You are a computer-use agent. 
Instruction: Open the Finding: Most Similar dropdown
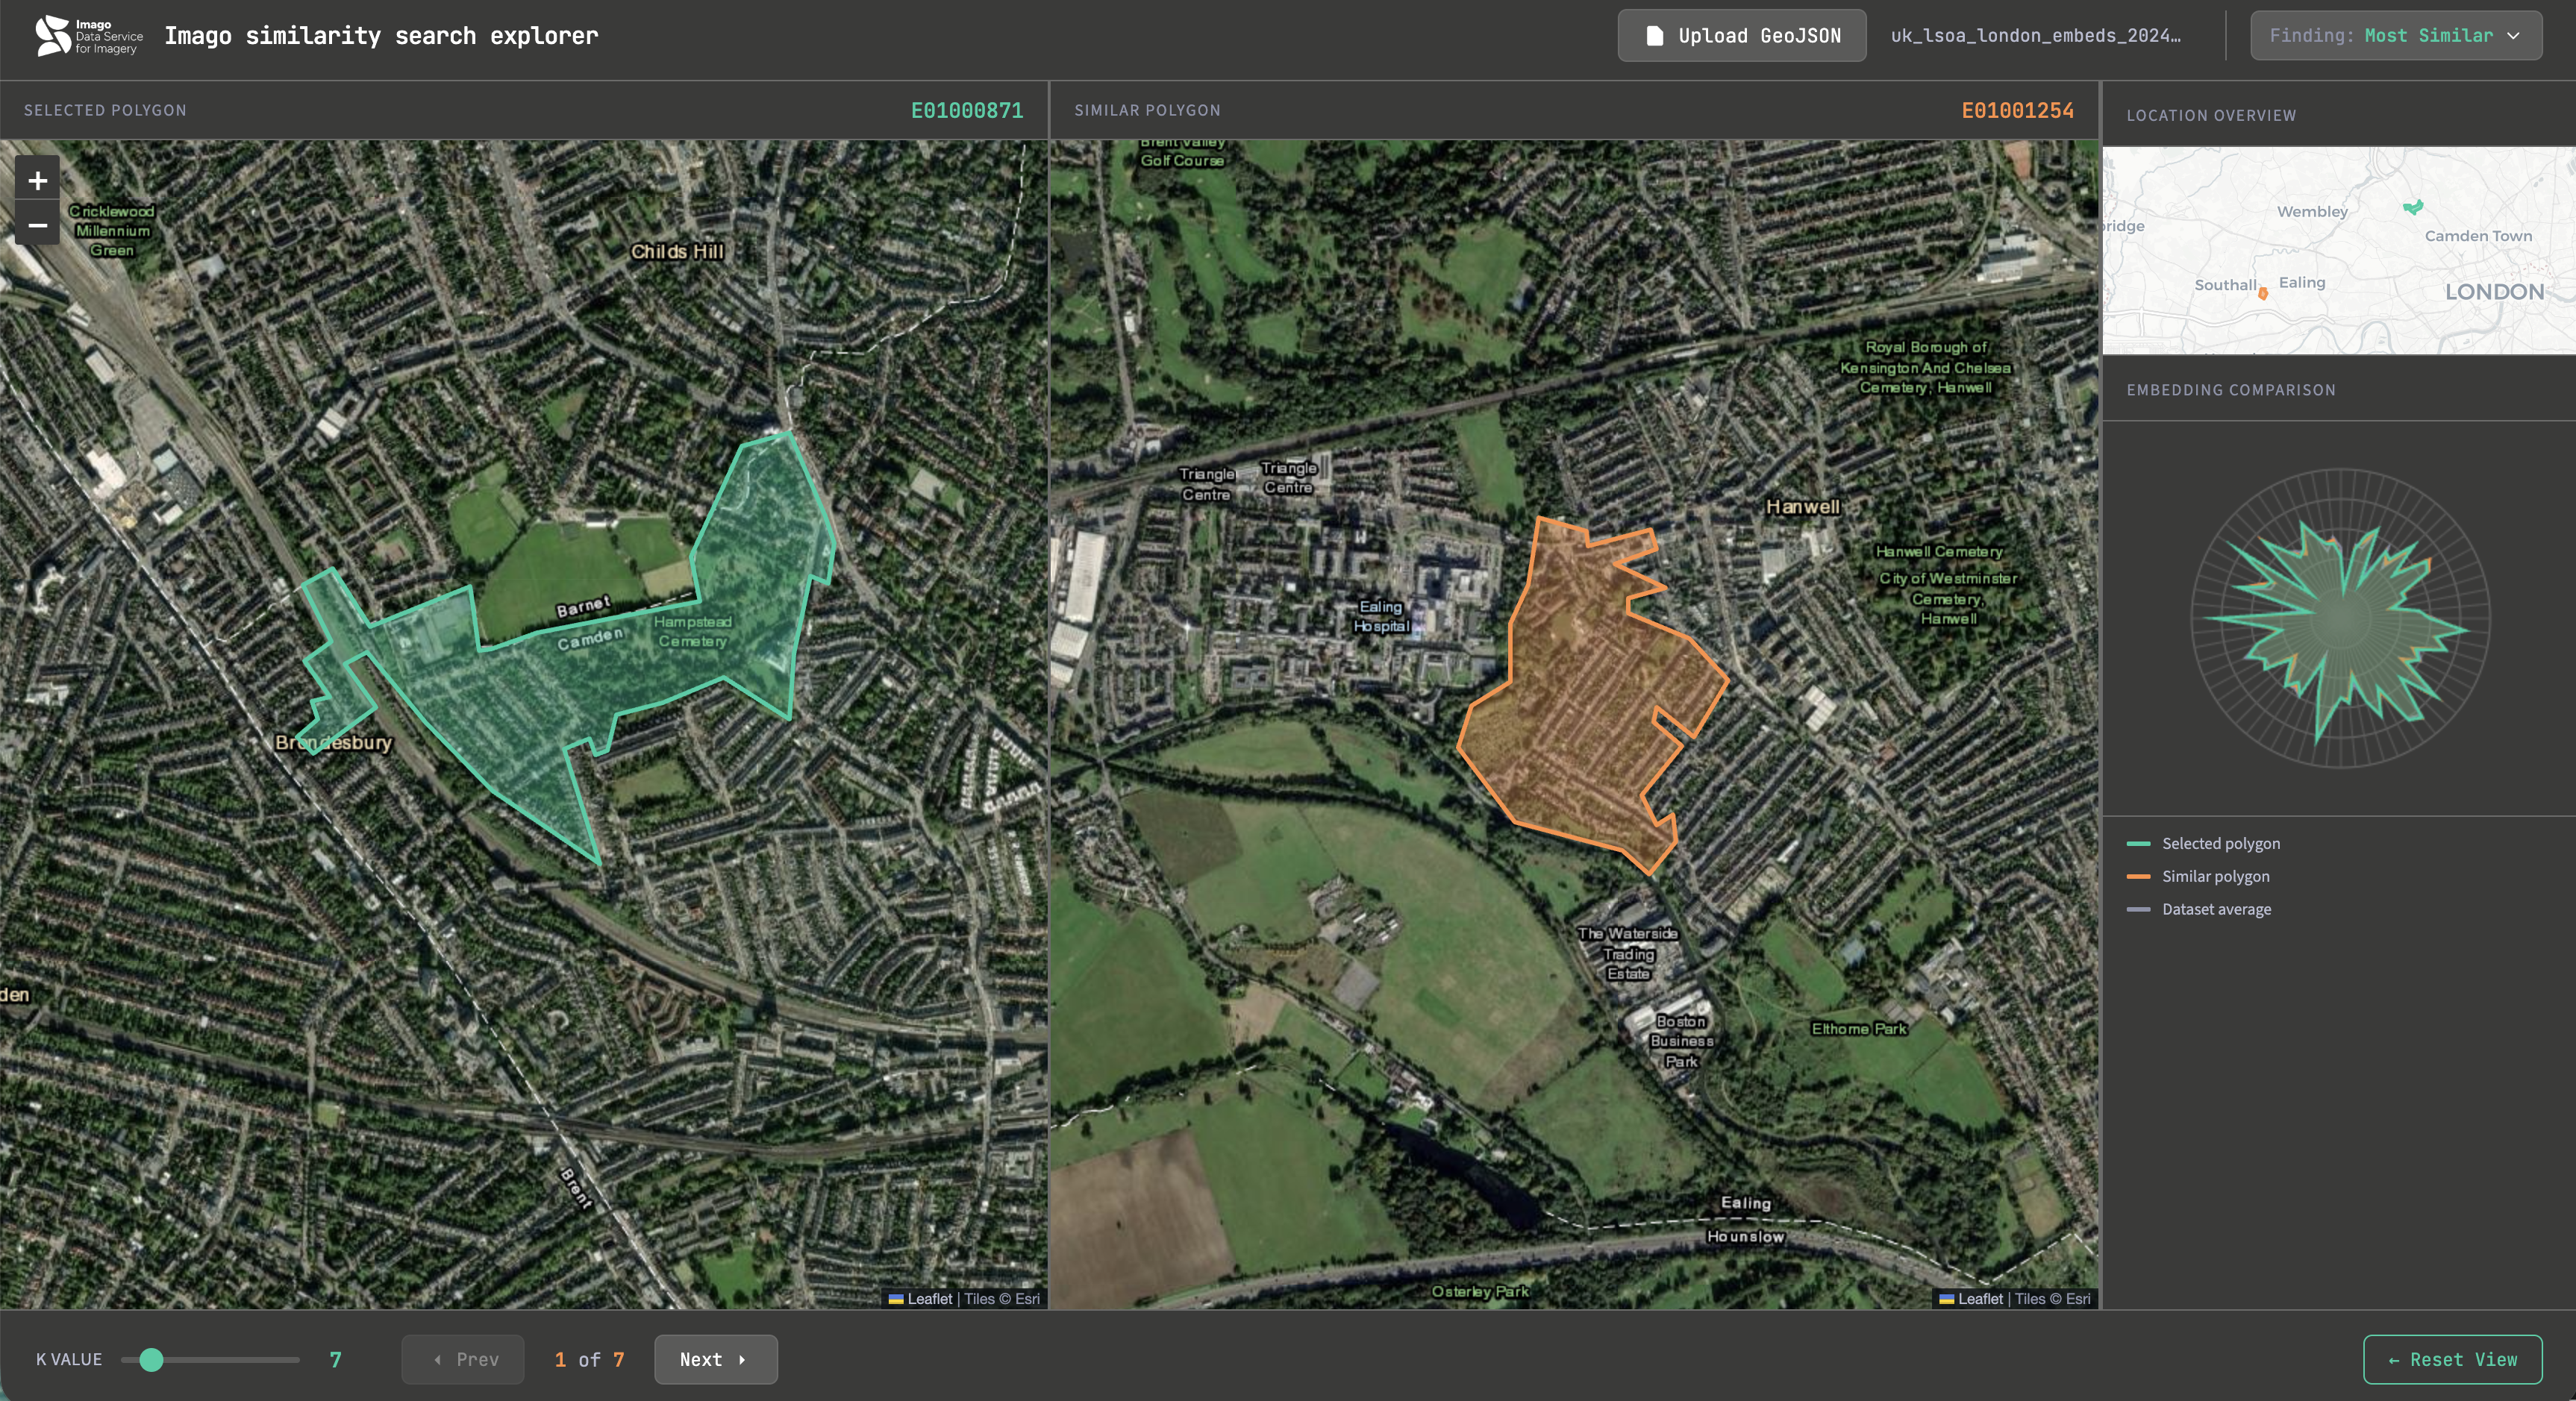click(x=2395, y=35)
